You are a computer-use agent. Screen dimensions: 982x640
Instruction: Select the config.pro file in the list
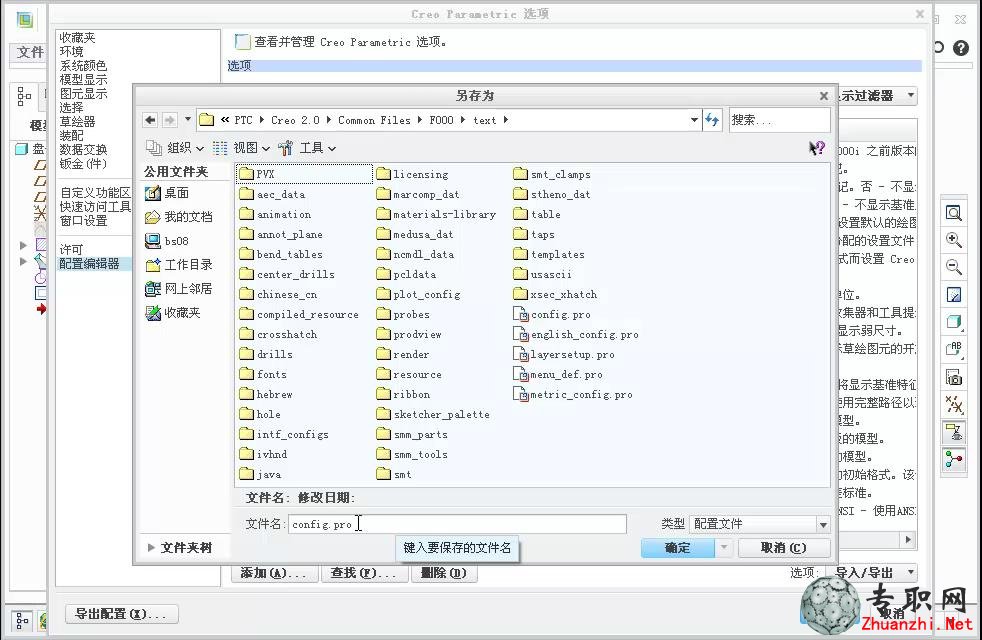coord(552,314)
